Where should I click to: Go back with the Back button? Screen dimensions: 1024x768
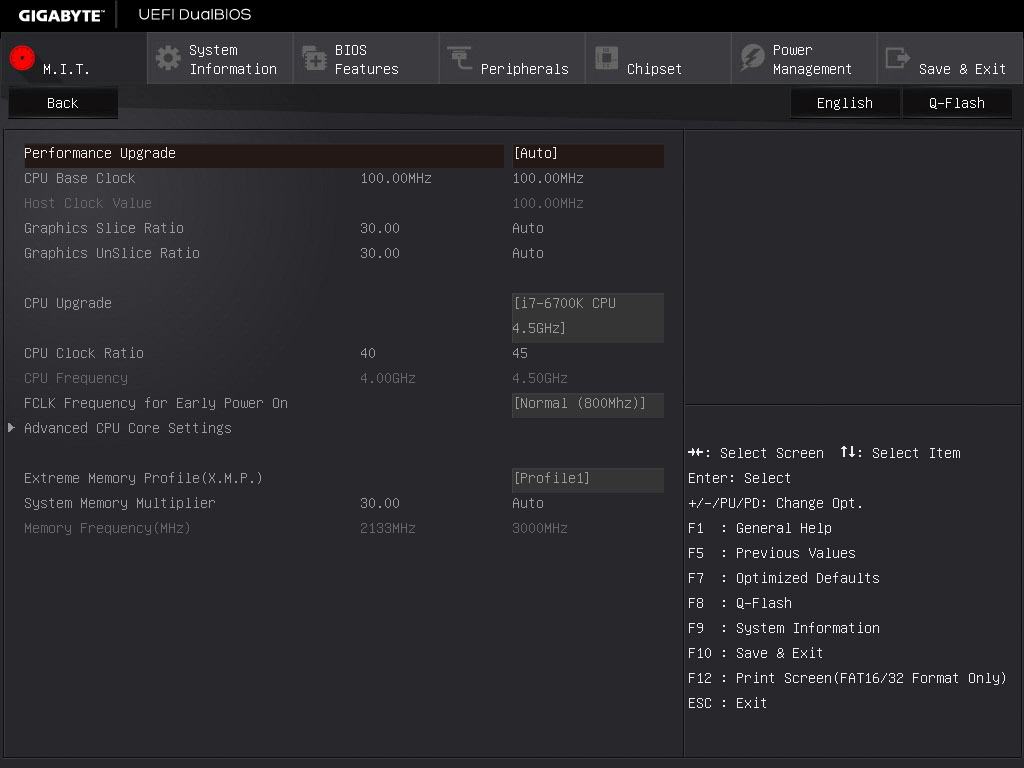pos(63,103)
